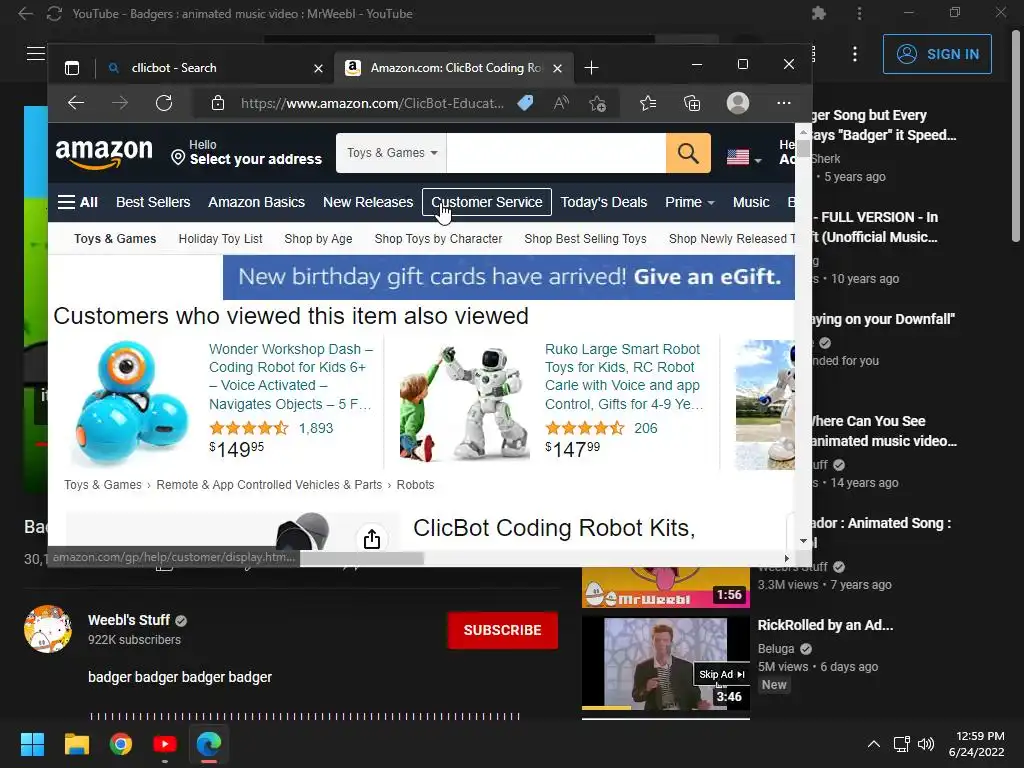Open the US flag language dropdown
The height and width of the screenshot is (768, 1024).
[744, 157]
